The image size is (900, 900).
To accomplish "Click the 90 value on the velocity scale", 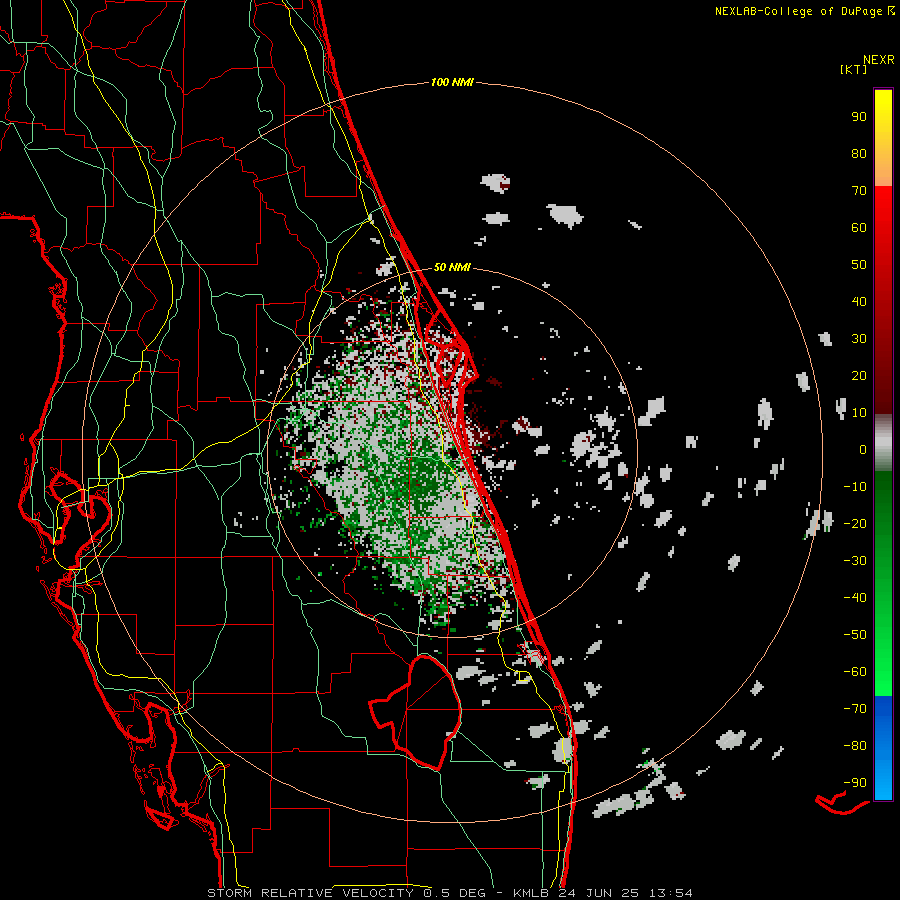I will point(859,117).
